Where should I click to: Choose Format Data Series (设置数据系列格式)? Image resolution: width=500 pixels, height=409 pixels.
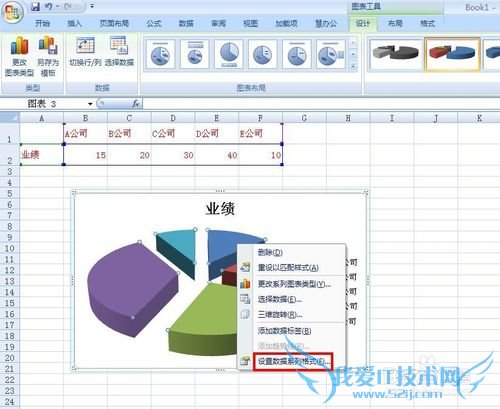[x=292, y=361]
